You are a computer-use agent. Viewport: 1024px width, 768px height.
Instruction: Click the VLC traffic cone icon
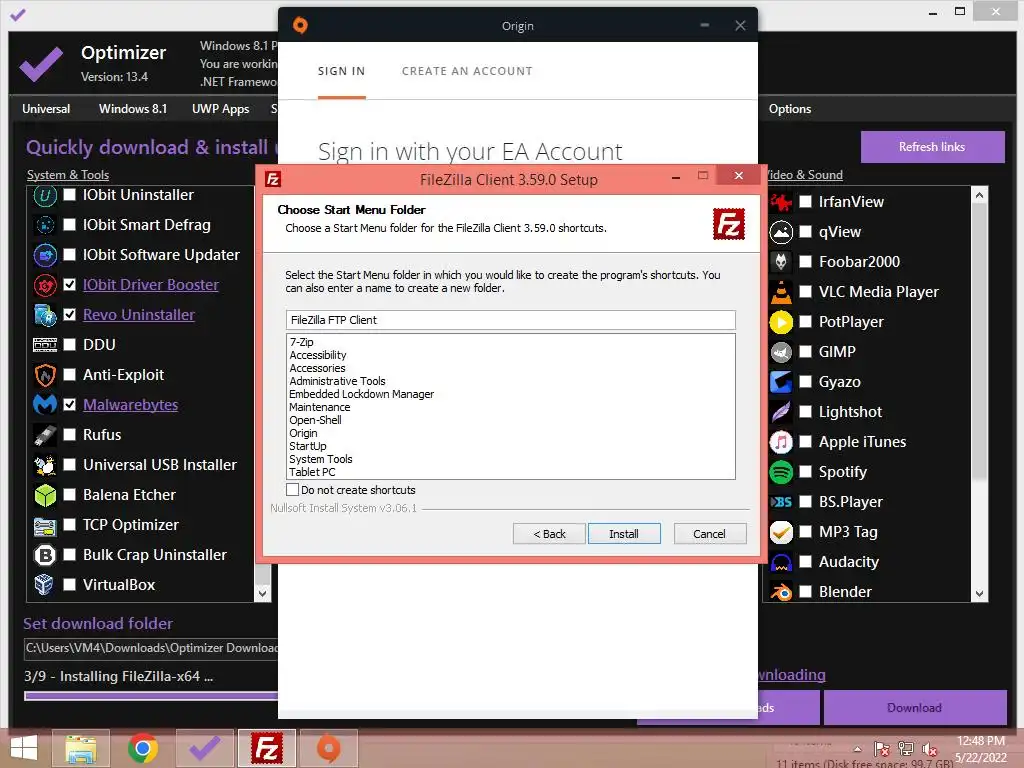point(781,292)
